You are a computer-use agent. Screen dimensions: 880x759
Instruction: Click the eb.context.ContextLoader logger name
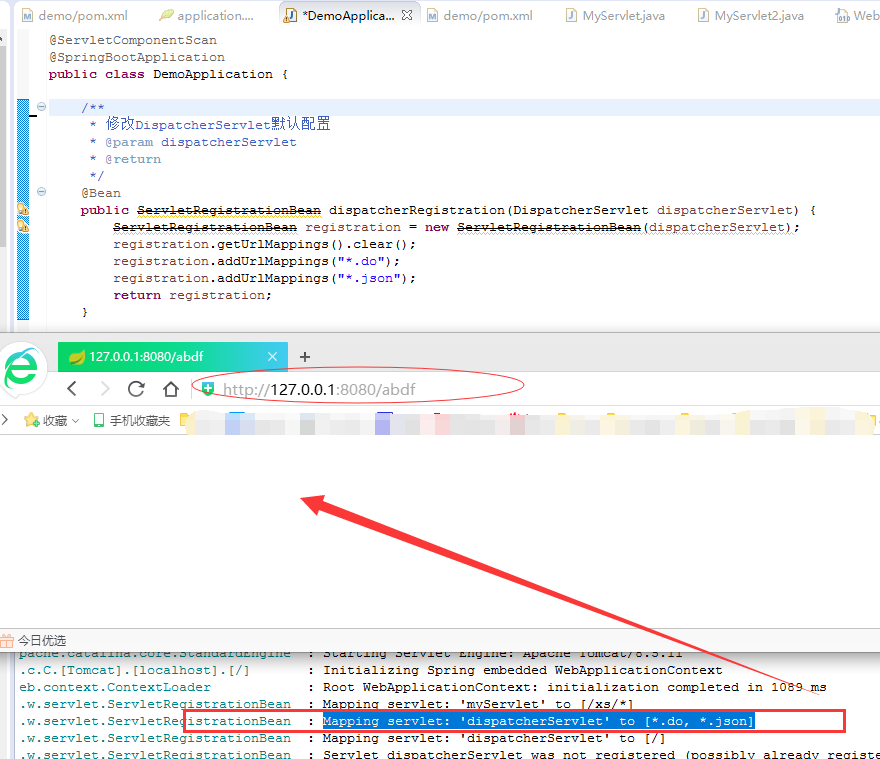pyautogui.click(x=115, y=687)
